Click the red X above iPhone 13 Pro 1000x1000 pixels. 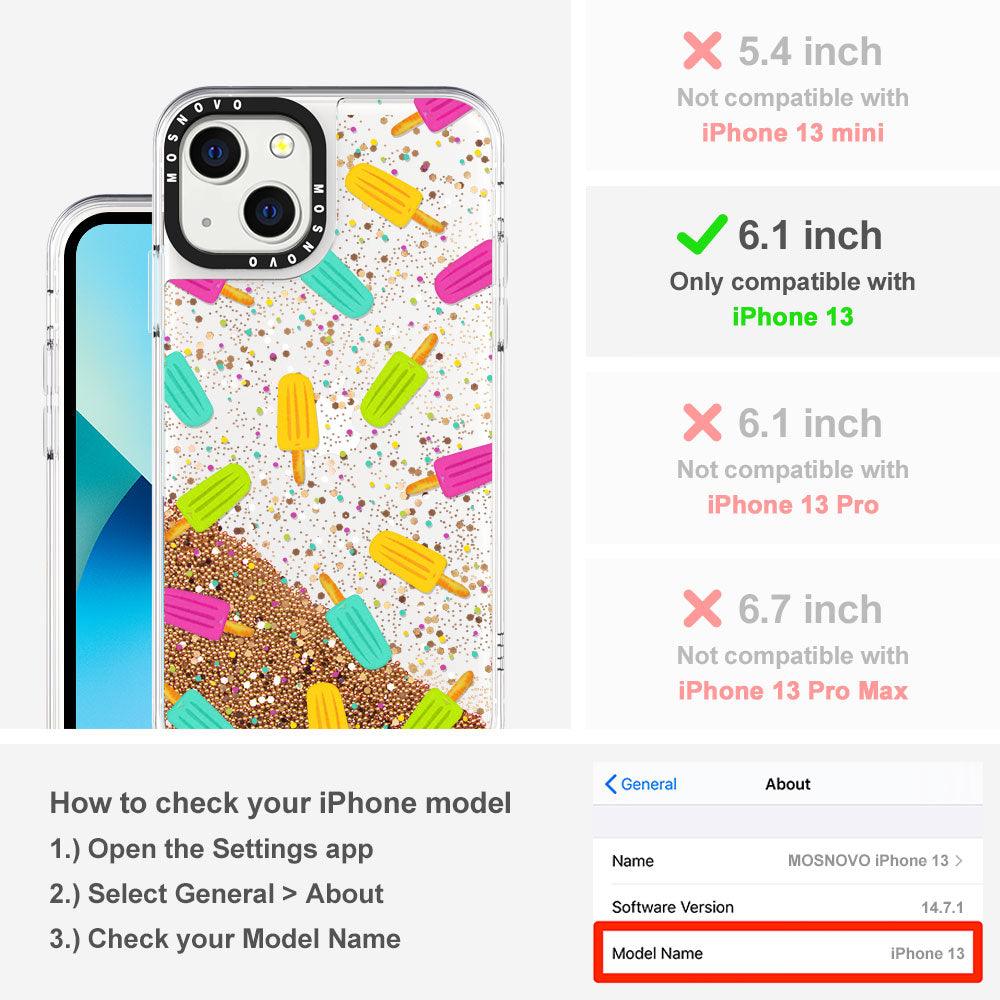pos(702,422)
